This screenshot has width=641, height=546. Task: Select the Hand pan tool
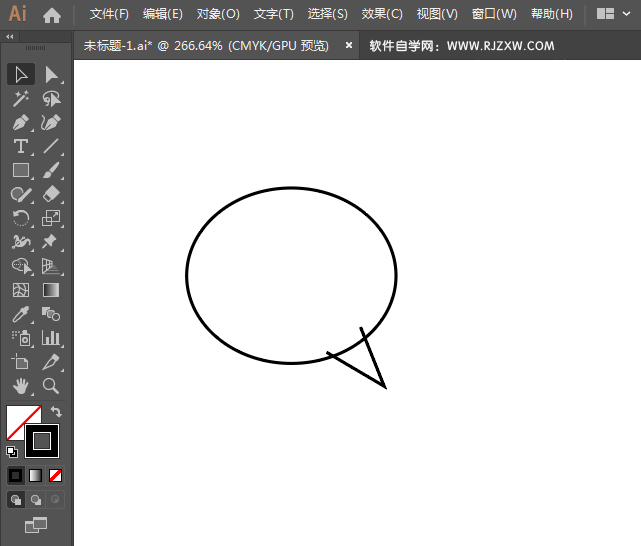(21, 386)
